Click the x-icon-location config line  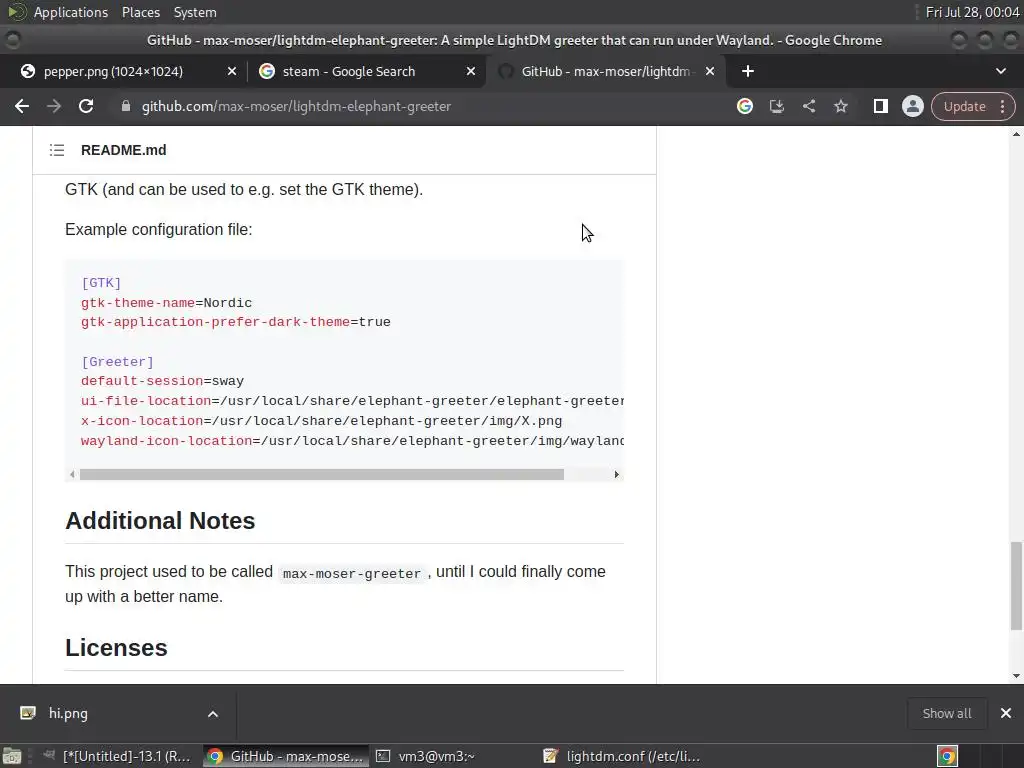[321, 421]
